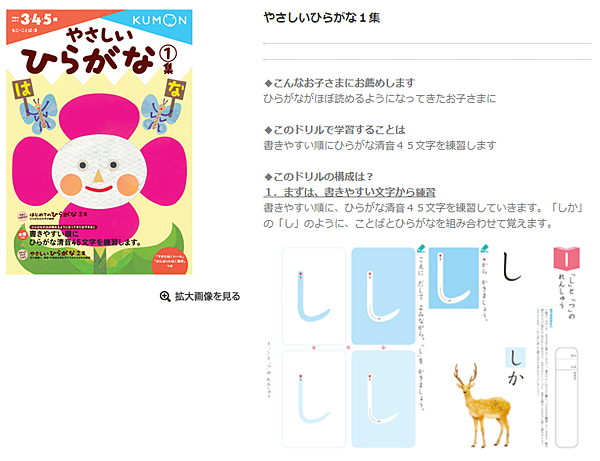This screenshot has height=461, width=600.
Task: Click the 3・4・5歳 age badge on cover
Action: point(34,20)
